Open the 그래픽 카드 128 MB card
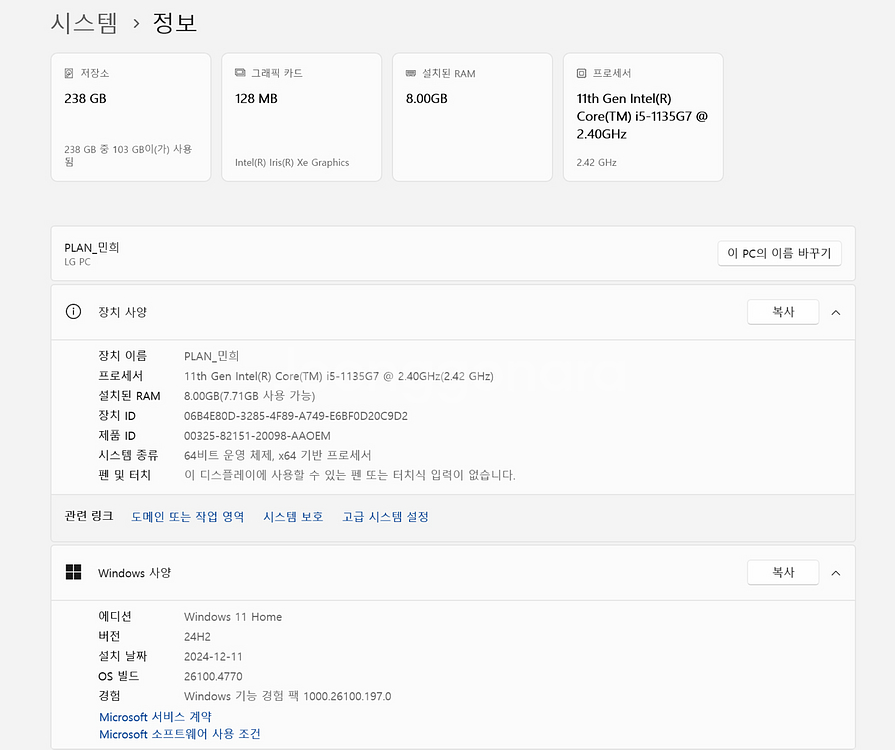Viewport: 895px width, 750px height. (301, 117)
